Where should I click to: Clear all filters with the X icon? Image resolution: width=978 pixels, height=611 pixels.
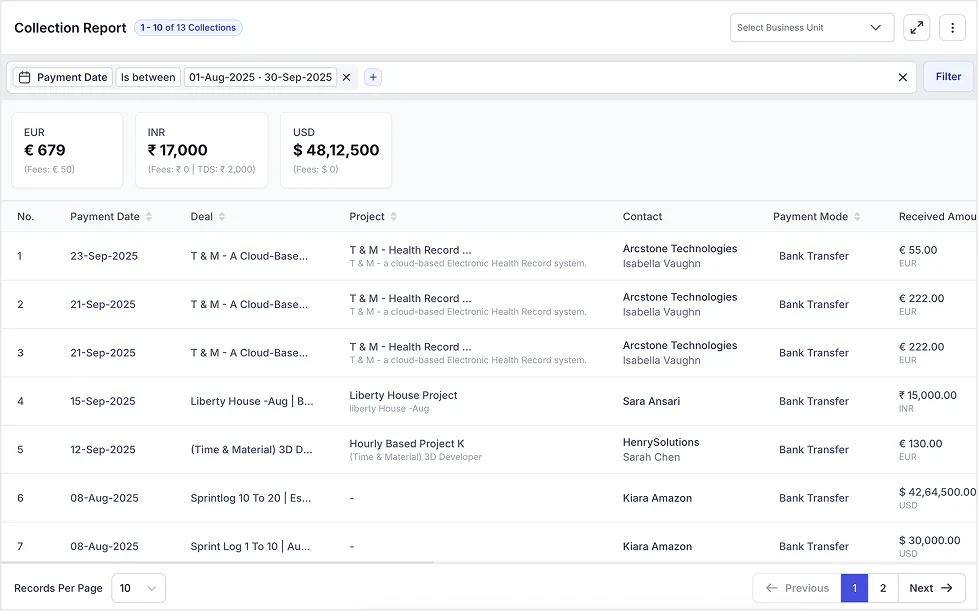[x=902, y=76]
